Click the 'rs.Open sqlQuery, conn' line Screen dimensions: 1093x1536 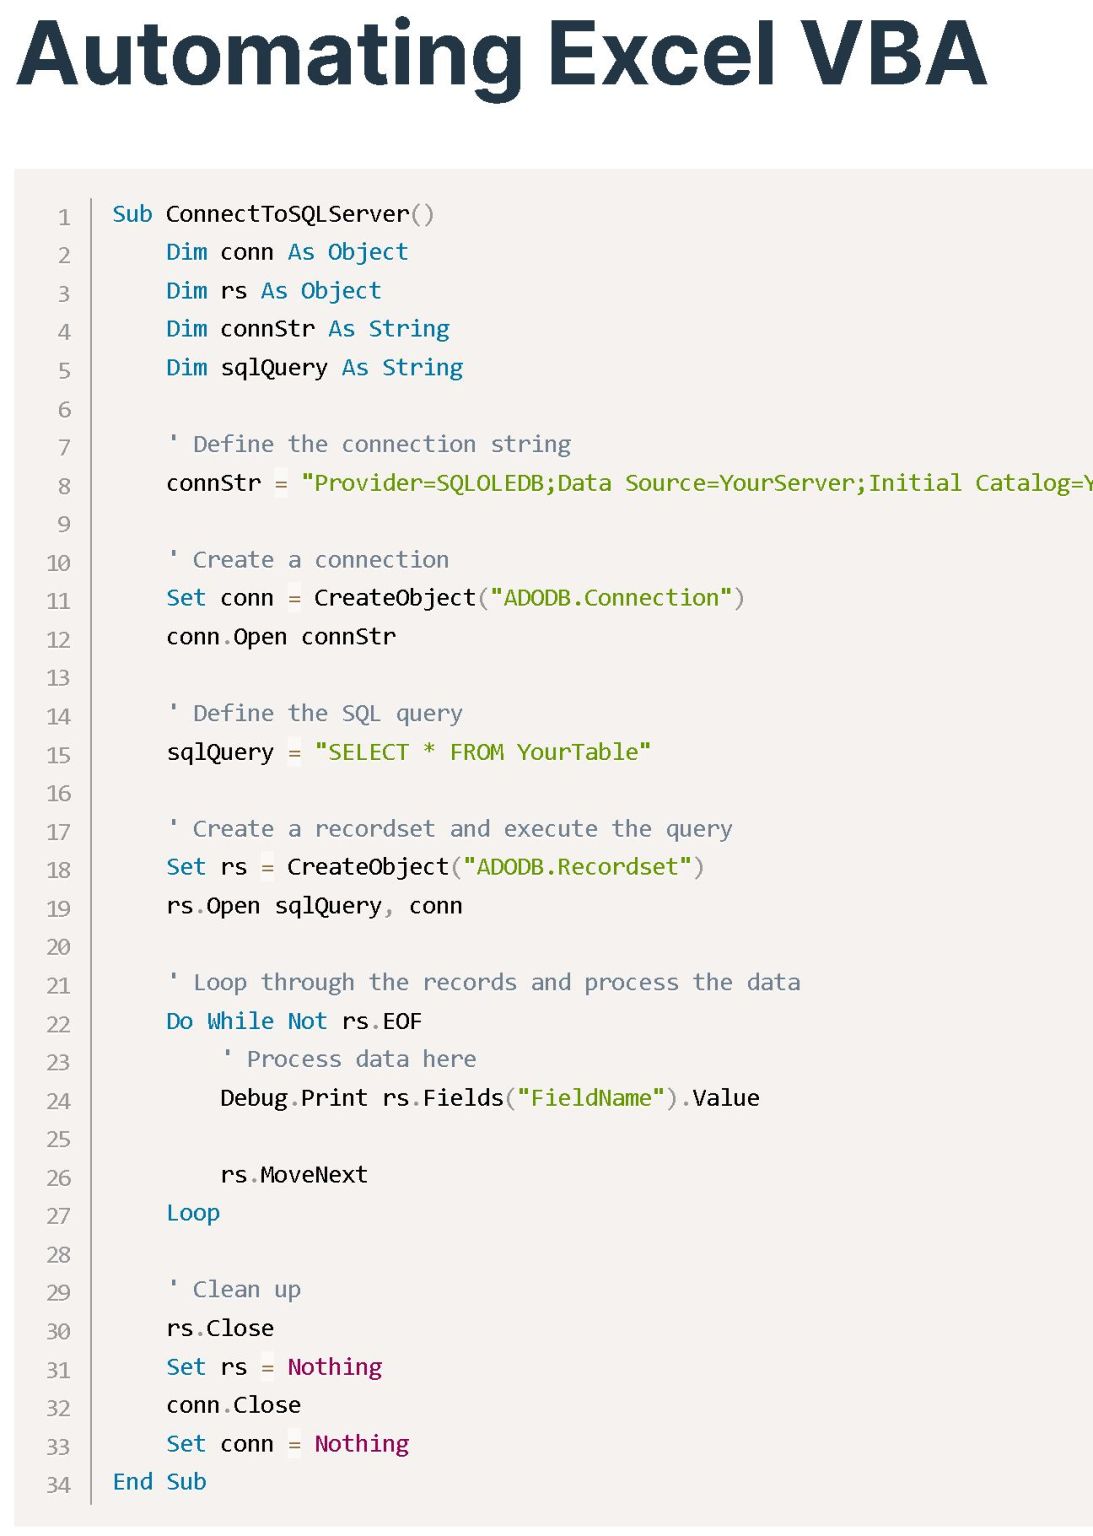click(x=314, y=906)
